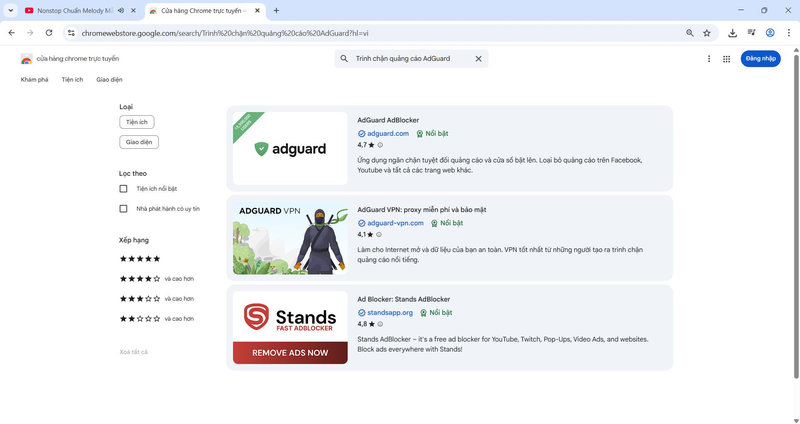Screen dimensions: 800x424
Task: Open the tab search dropdown arrow
Action: 11,10
